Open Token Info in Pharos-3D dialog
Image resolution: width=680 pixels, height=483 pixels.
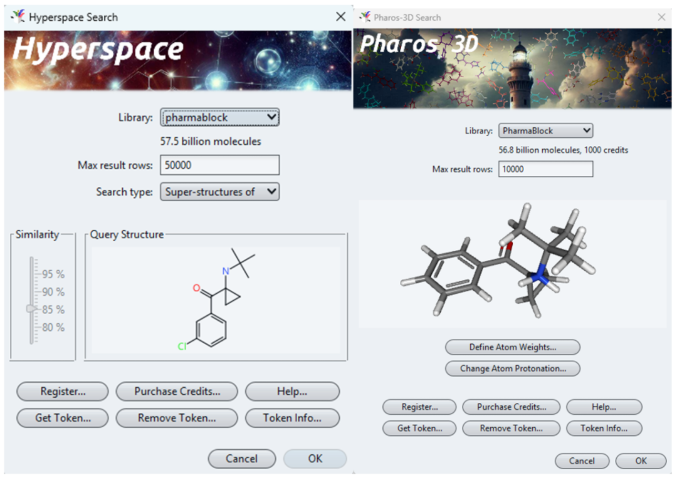[x=604, y=428]
